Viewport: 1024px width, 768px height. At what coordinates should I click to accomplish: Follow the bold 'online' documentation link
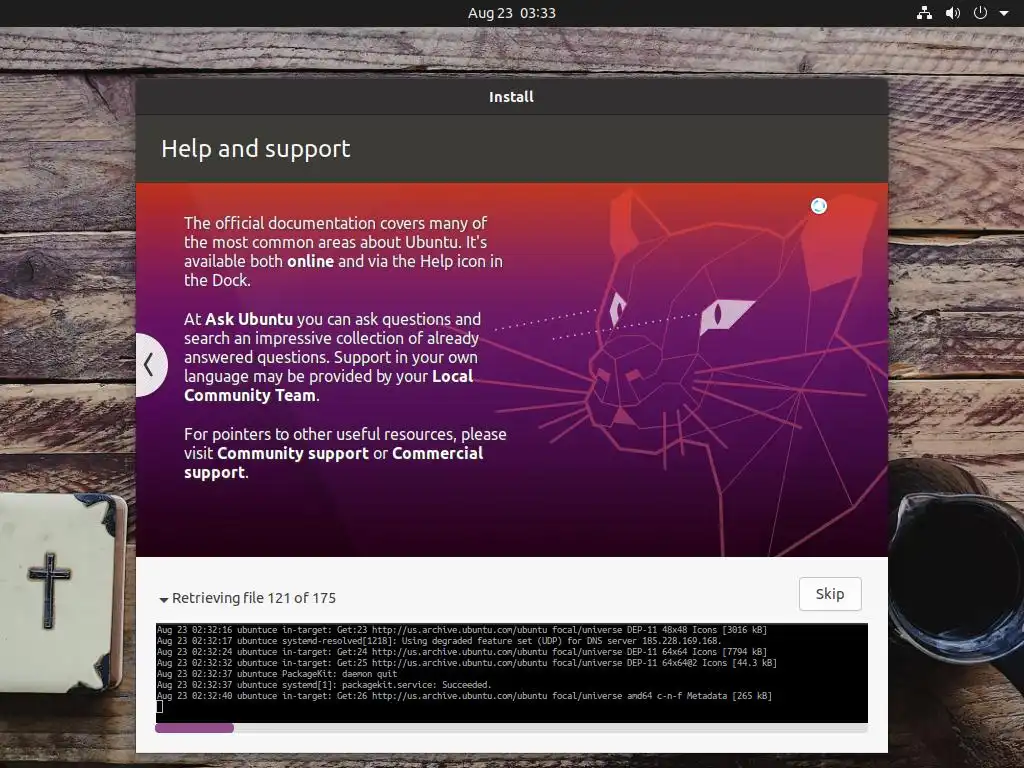pos(310,261)
